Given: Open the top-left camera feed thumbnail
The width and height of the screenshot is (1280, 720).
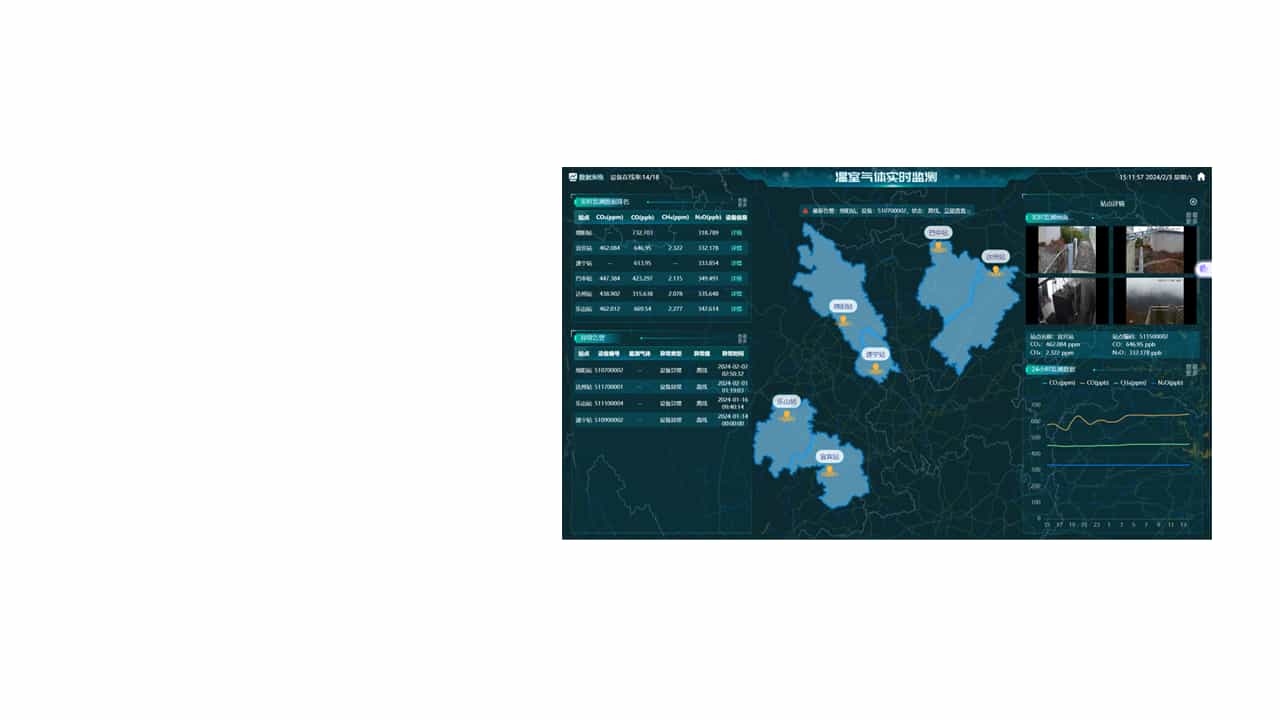Looking at the screenshot, I should coord(1066,249).
